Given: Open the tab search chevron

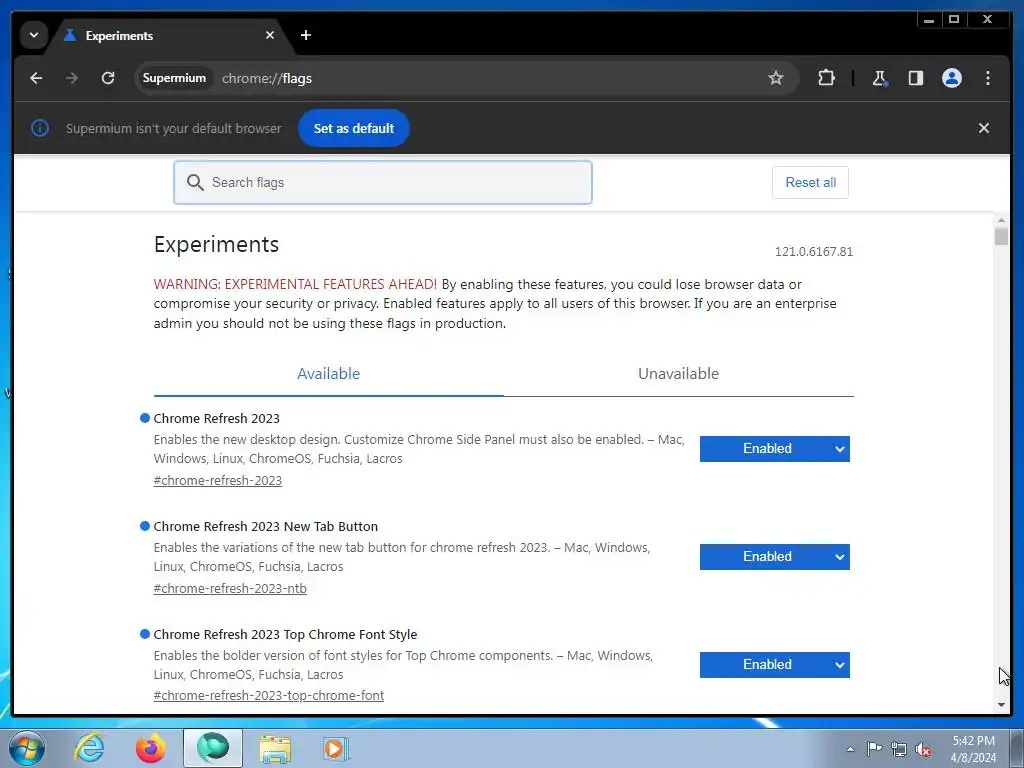Looking at the screenshot, I should [34, 35].
